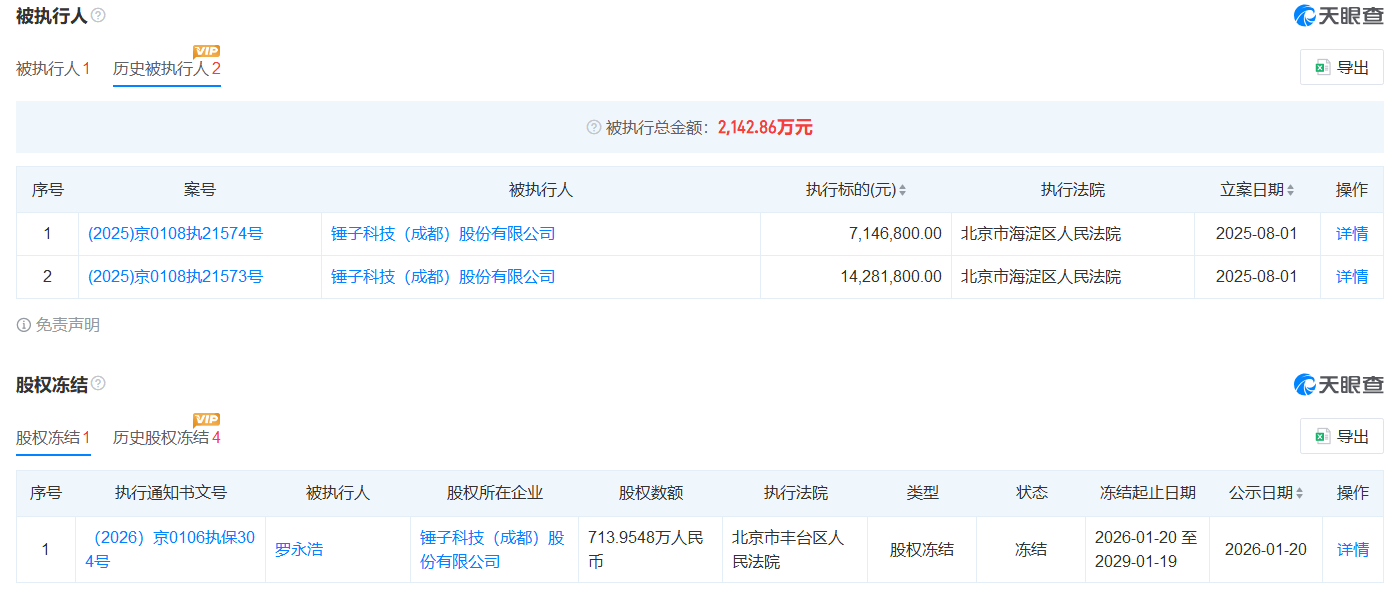The image size is (1400, 600).
Task: Switch to the 被执行人 1 tab
Action: pos(53,69)
